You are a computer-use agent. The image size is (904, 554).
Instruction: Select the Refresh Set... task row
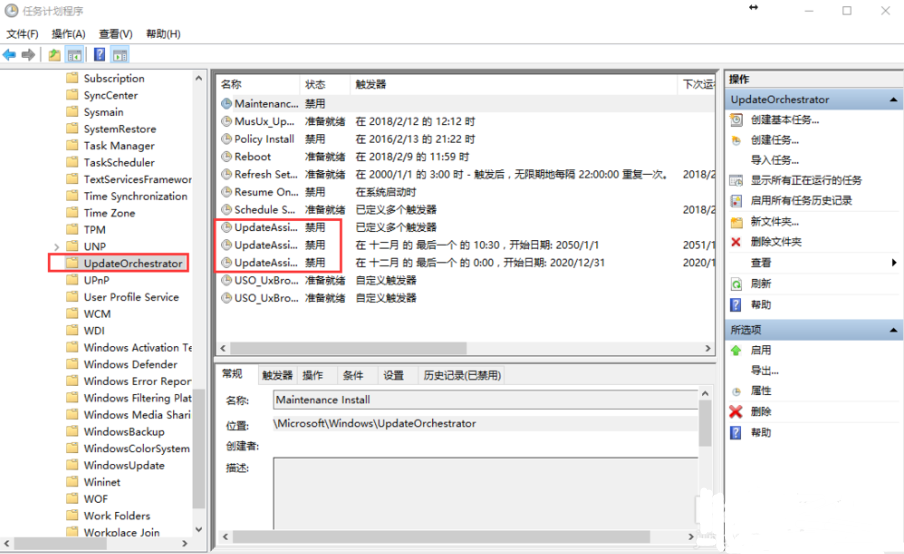coord(467,174)
